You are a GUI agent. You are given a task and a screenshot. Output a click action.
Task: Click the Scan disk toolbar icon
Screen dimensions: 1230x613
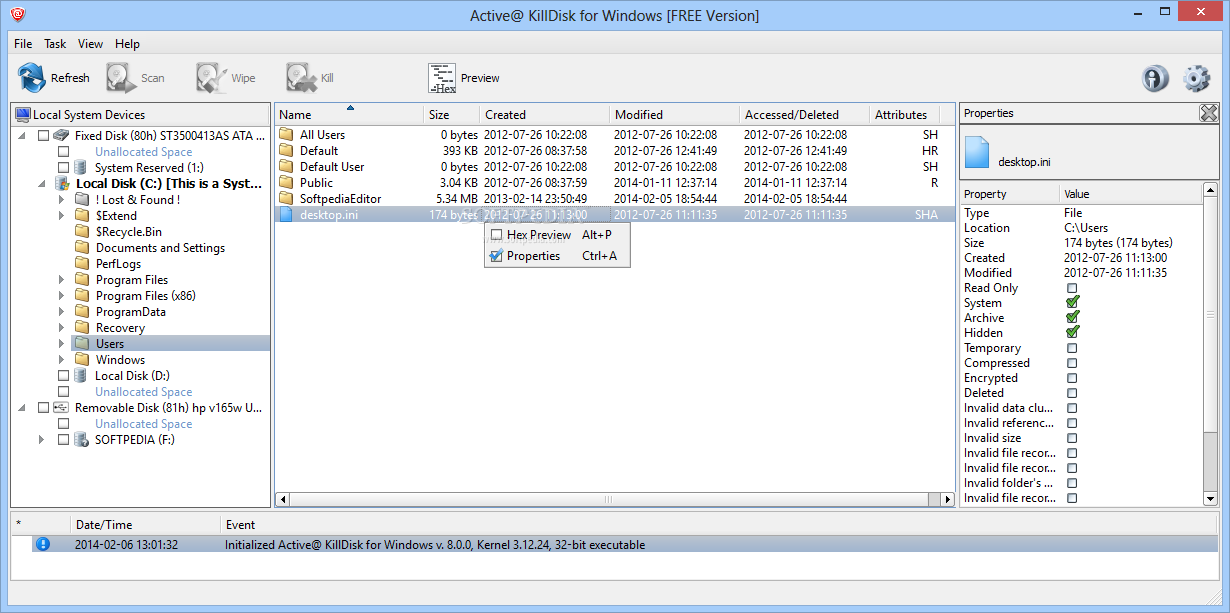pos(121,77)
